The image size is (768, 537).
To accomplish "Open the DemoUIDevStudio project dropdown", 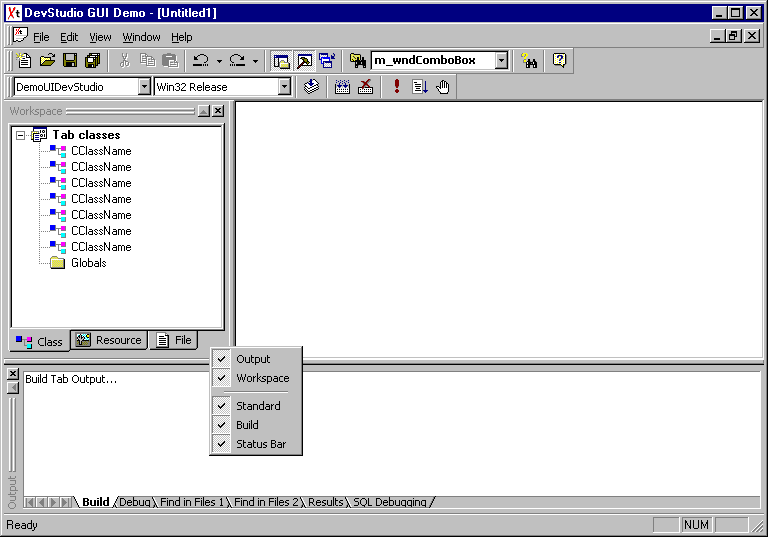I will pyautogui.click(x=144, y=87).
